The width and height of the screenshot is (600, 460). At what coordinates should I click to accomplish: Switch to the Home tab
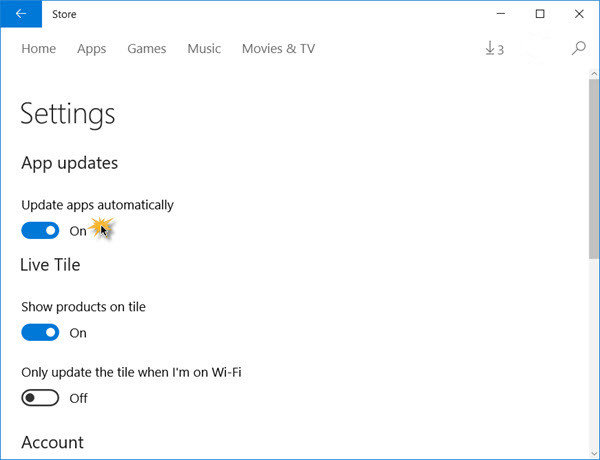39,49
